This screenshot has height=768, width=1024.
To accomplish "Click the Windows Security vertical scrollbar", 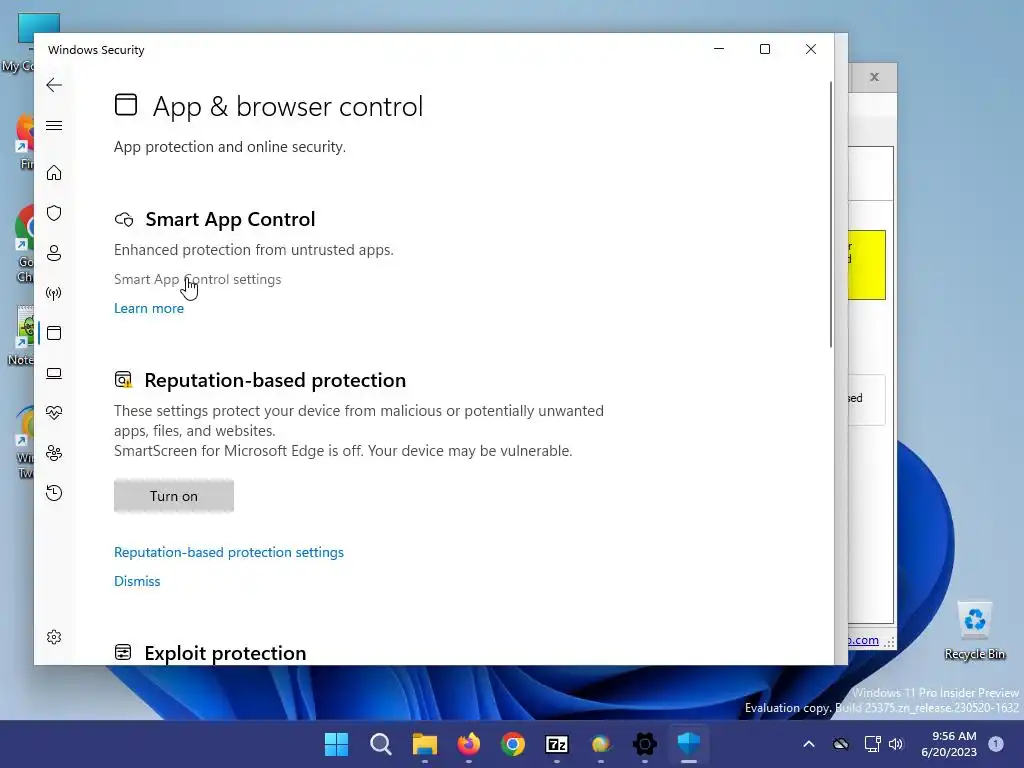I will (x=831, y=214).
